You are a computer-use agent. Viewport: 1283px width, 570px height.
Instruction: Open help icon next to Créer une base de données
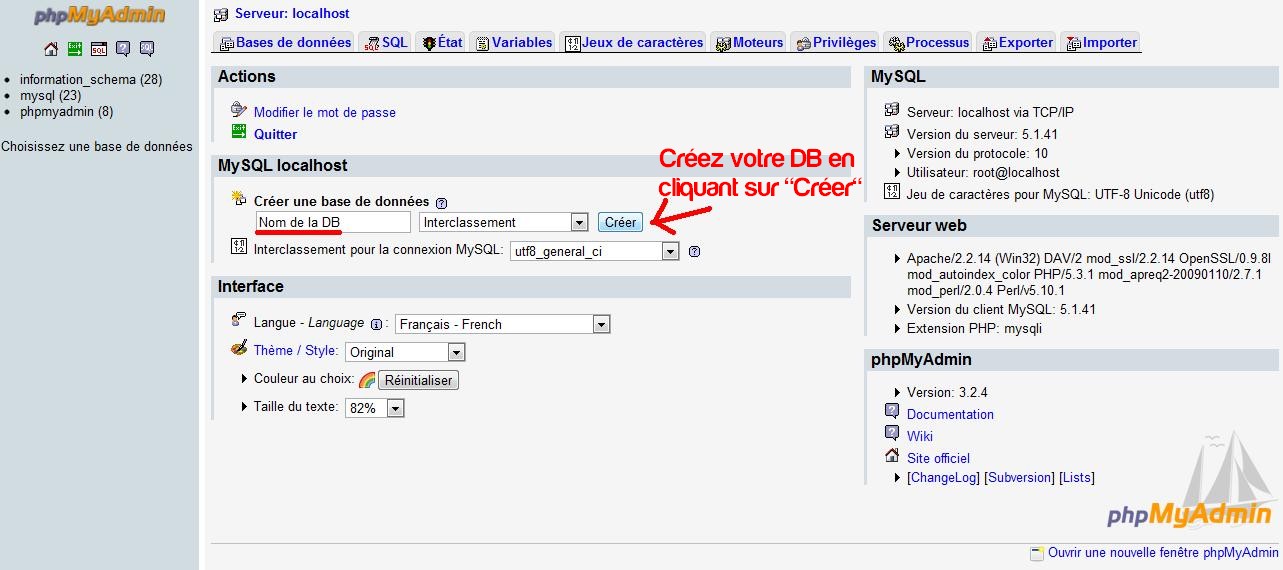point(441,202)
